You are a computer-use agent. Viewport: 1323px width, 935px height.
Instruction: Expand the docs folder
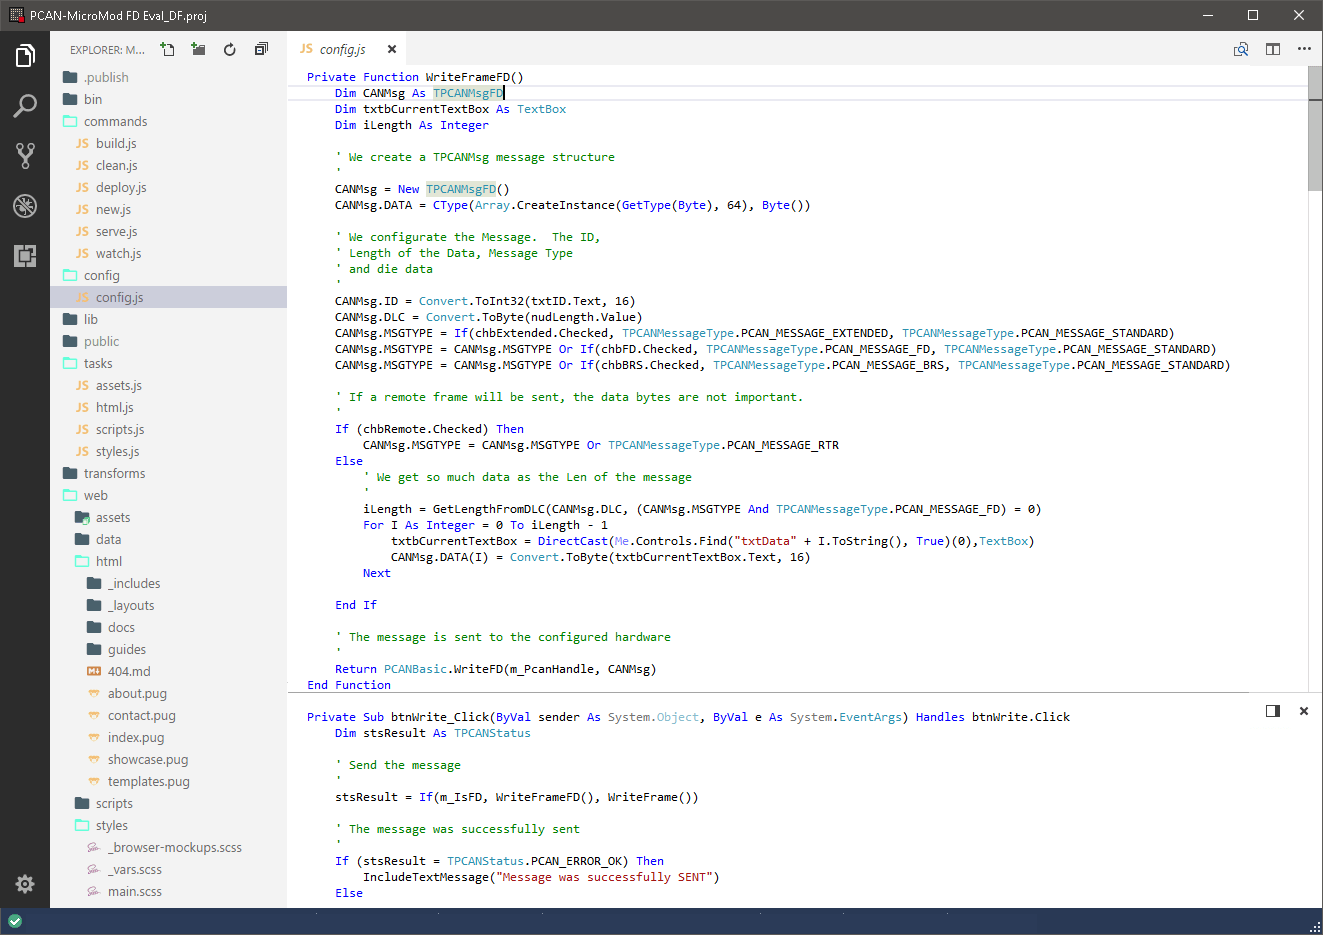[x=168, y=627]
